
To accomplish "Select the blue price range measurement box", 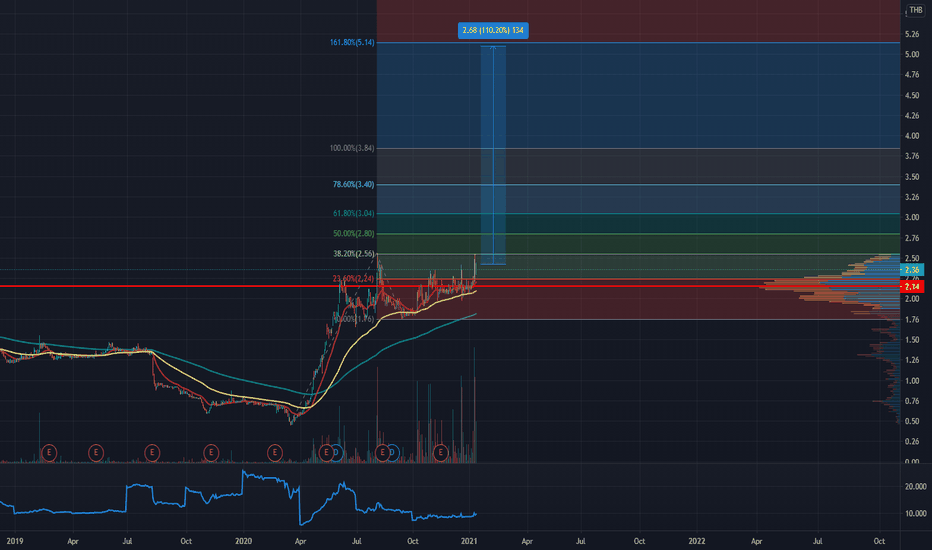I will coord(493,155).
